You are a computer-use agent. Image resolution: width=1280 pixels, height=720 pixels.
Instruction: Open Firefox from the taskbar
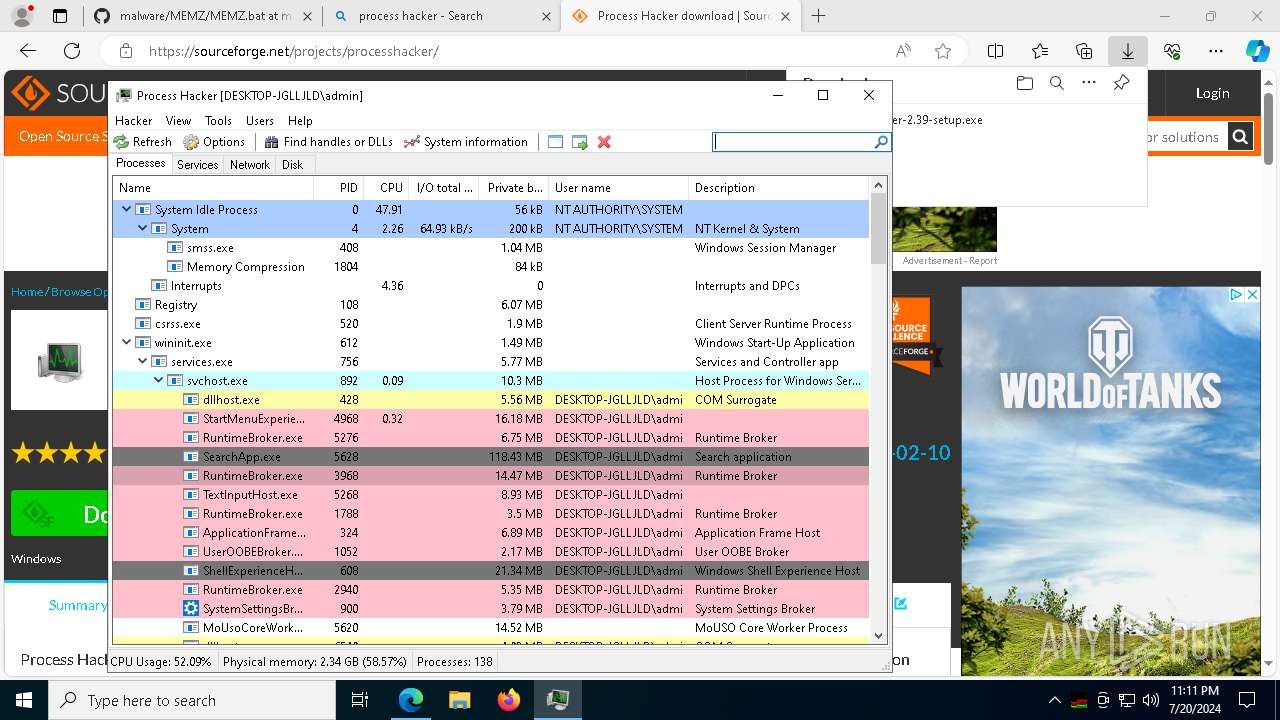click(508, 700)
